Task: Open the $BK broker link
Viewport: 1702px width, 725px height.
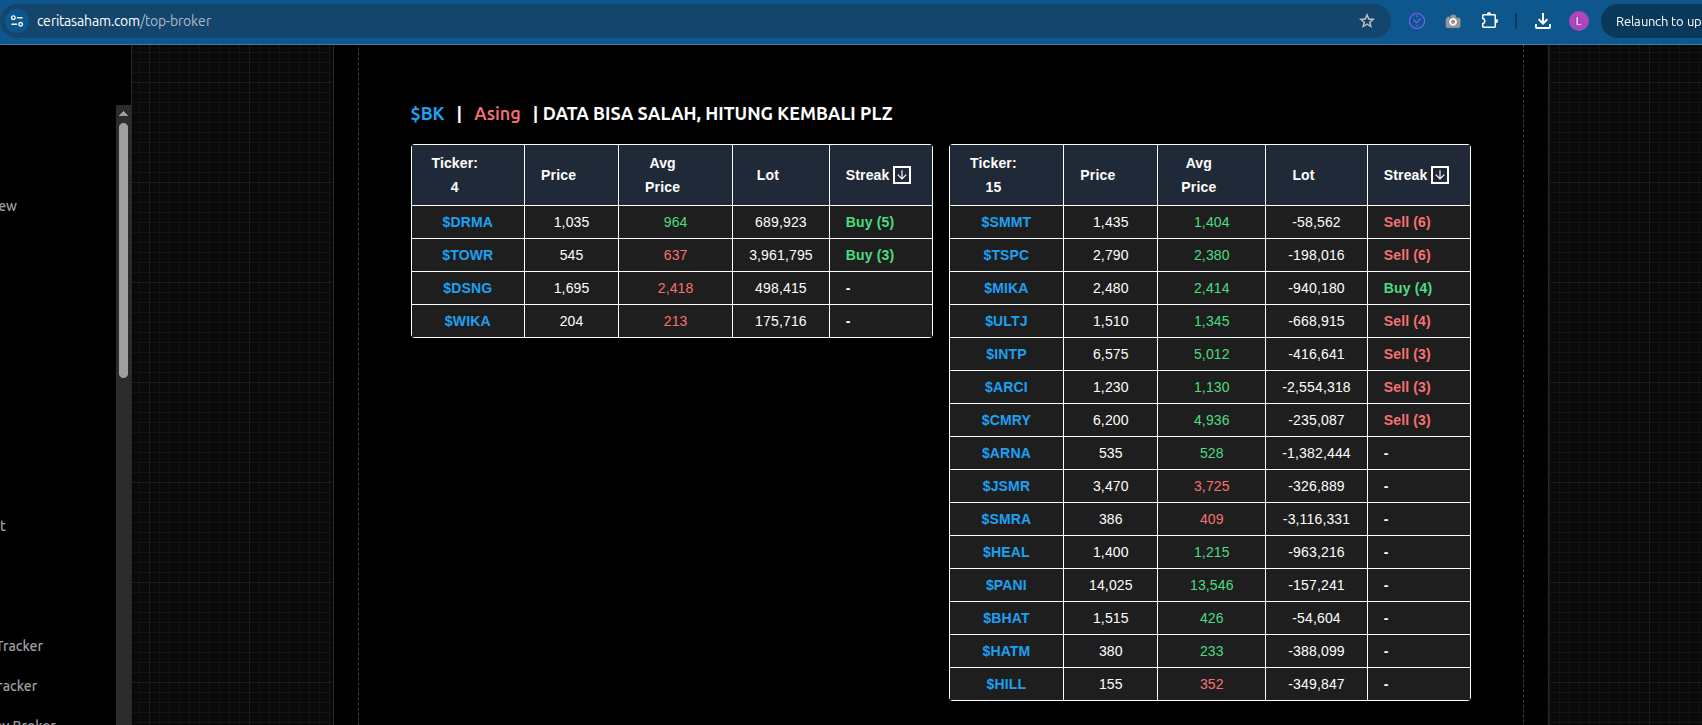Action: [427, 114]
